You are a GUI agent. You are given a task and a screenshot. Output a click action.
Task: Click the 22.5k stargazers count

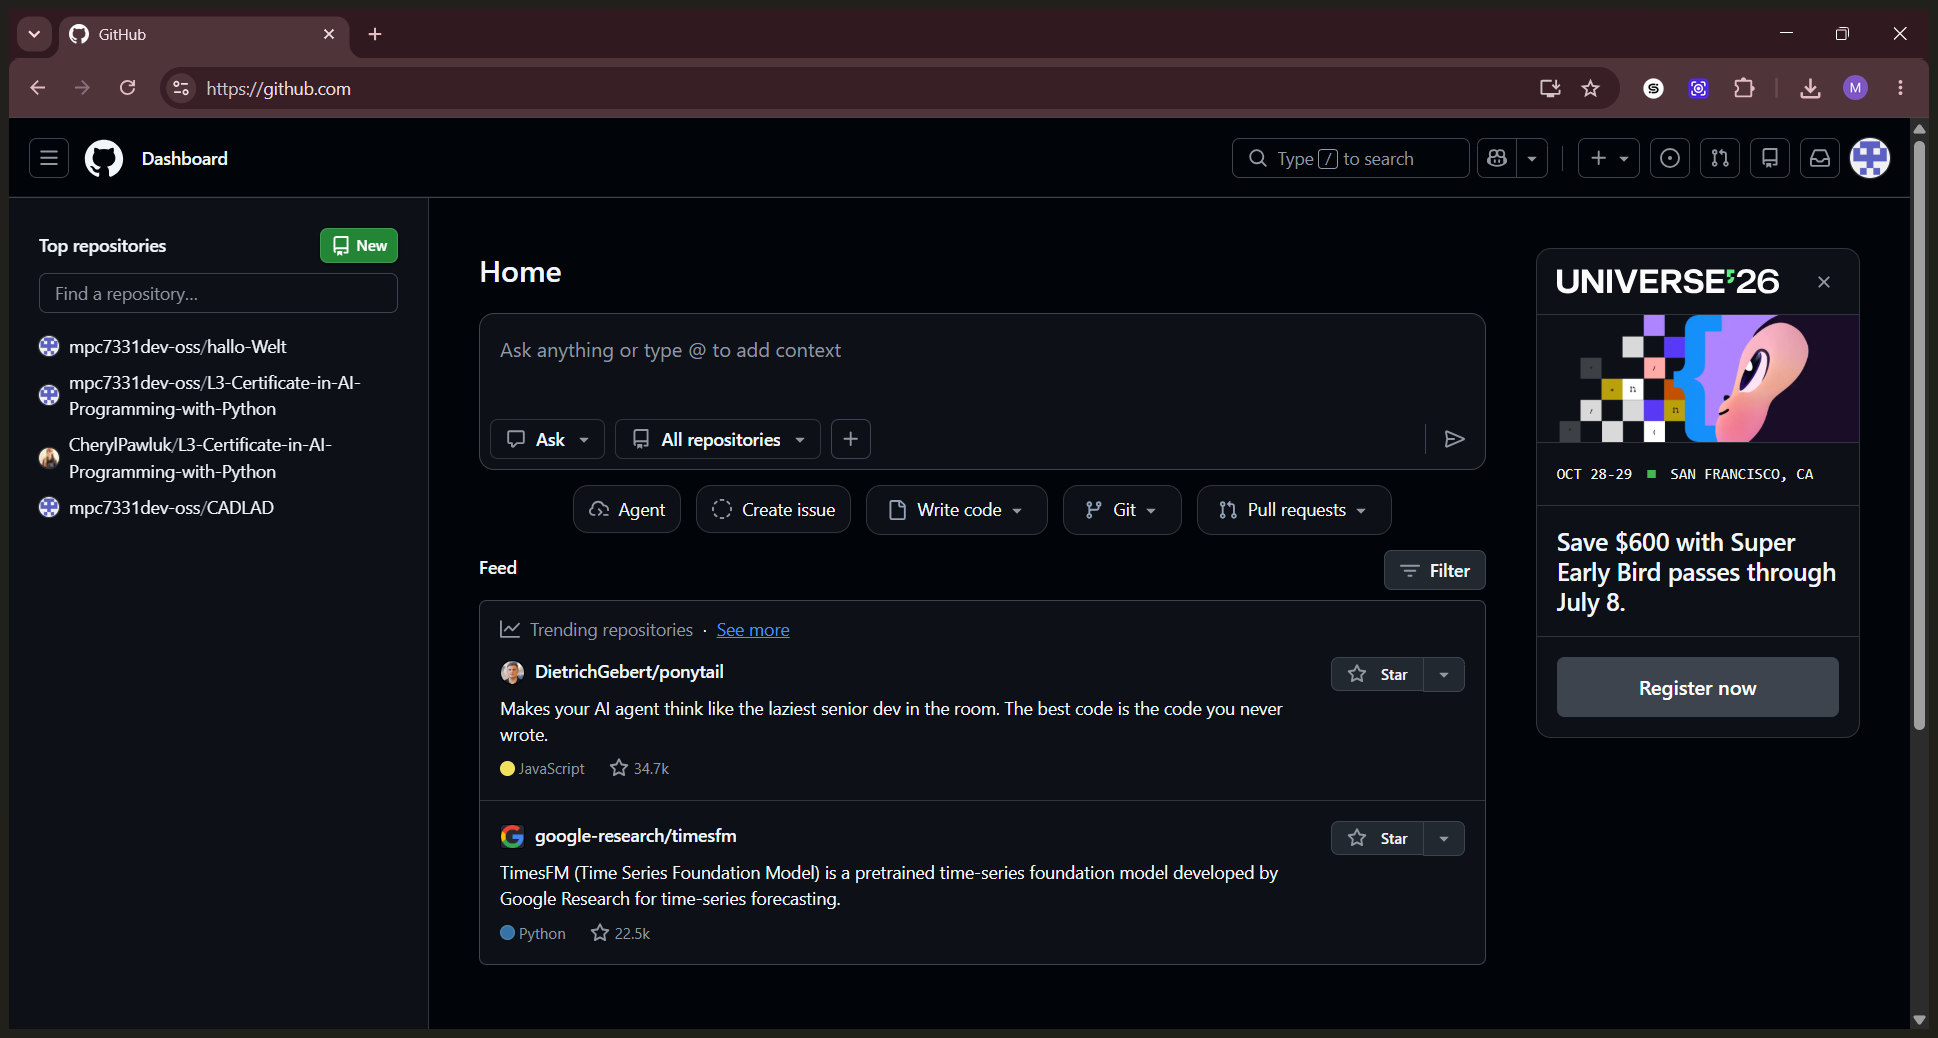(x=620, y=933)
